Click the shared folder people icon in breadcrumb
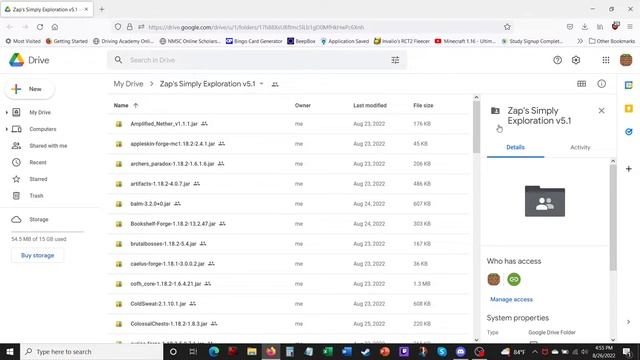Viewport: 640px width, 360px height. pos(275,84)
